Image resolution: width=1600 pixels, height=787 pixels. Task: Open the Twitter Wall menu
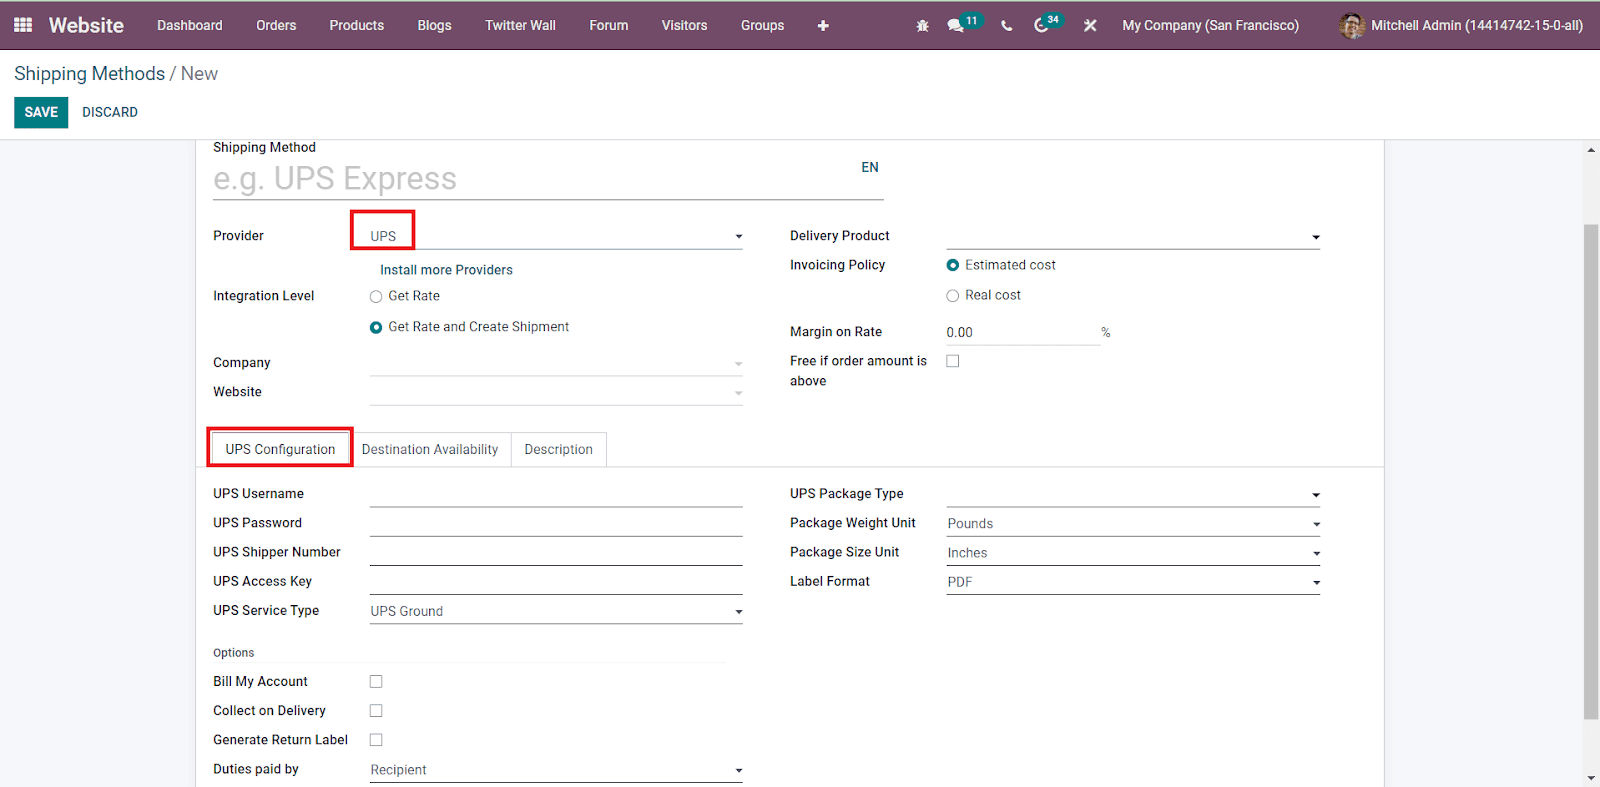520,25
